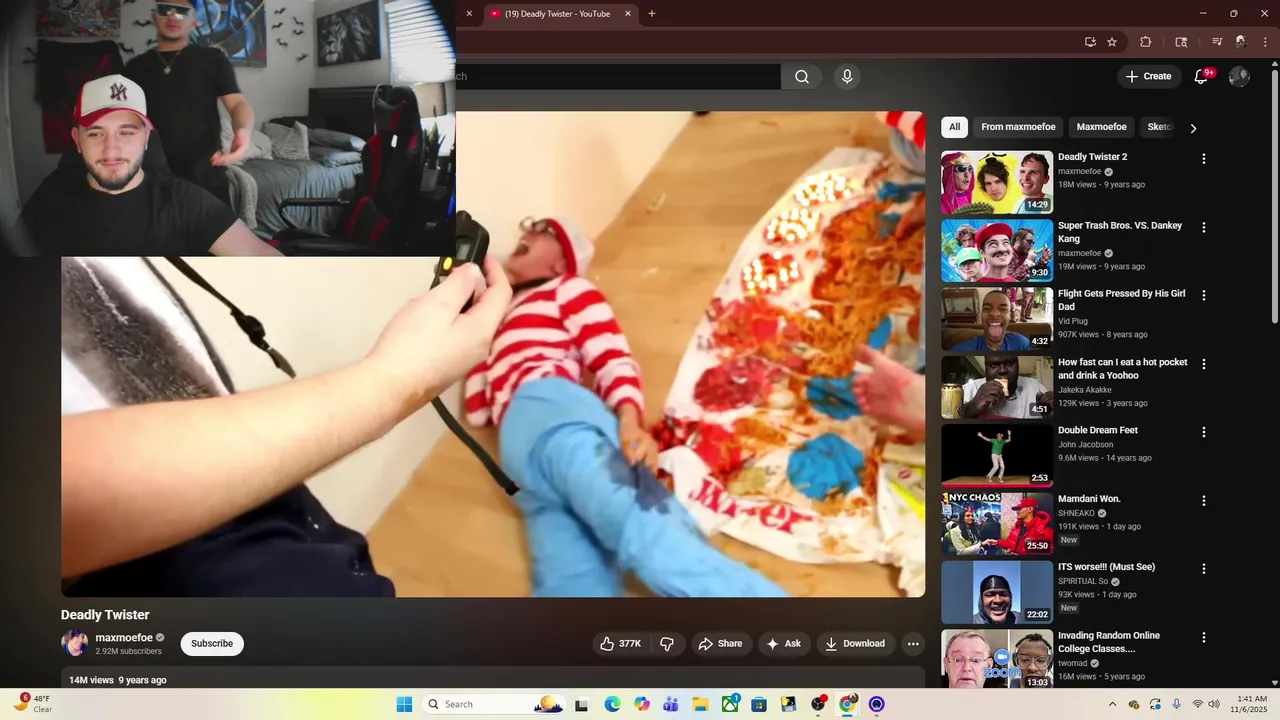The image size is (1280, 720).
Task: Open maxmoefoe channel name link
Action: click(124, 638)
